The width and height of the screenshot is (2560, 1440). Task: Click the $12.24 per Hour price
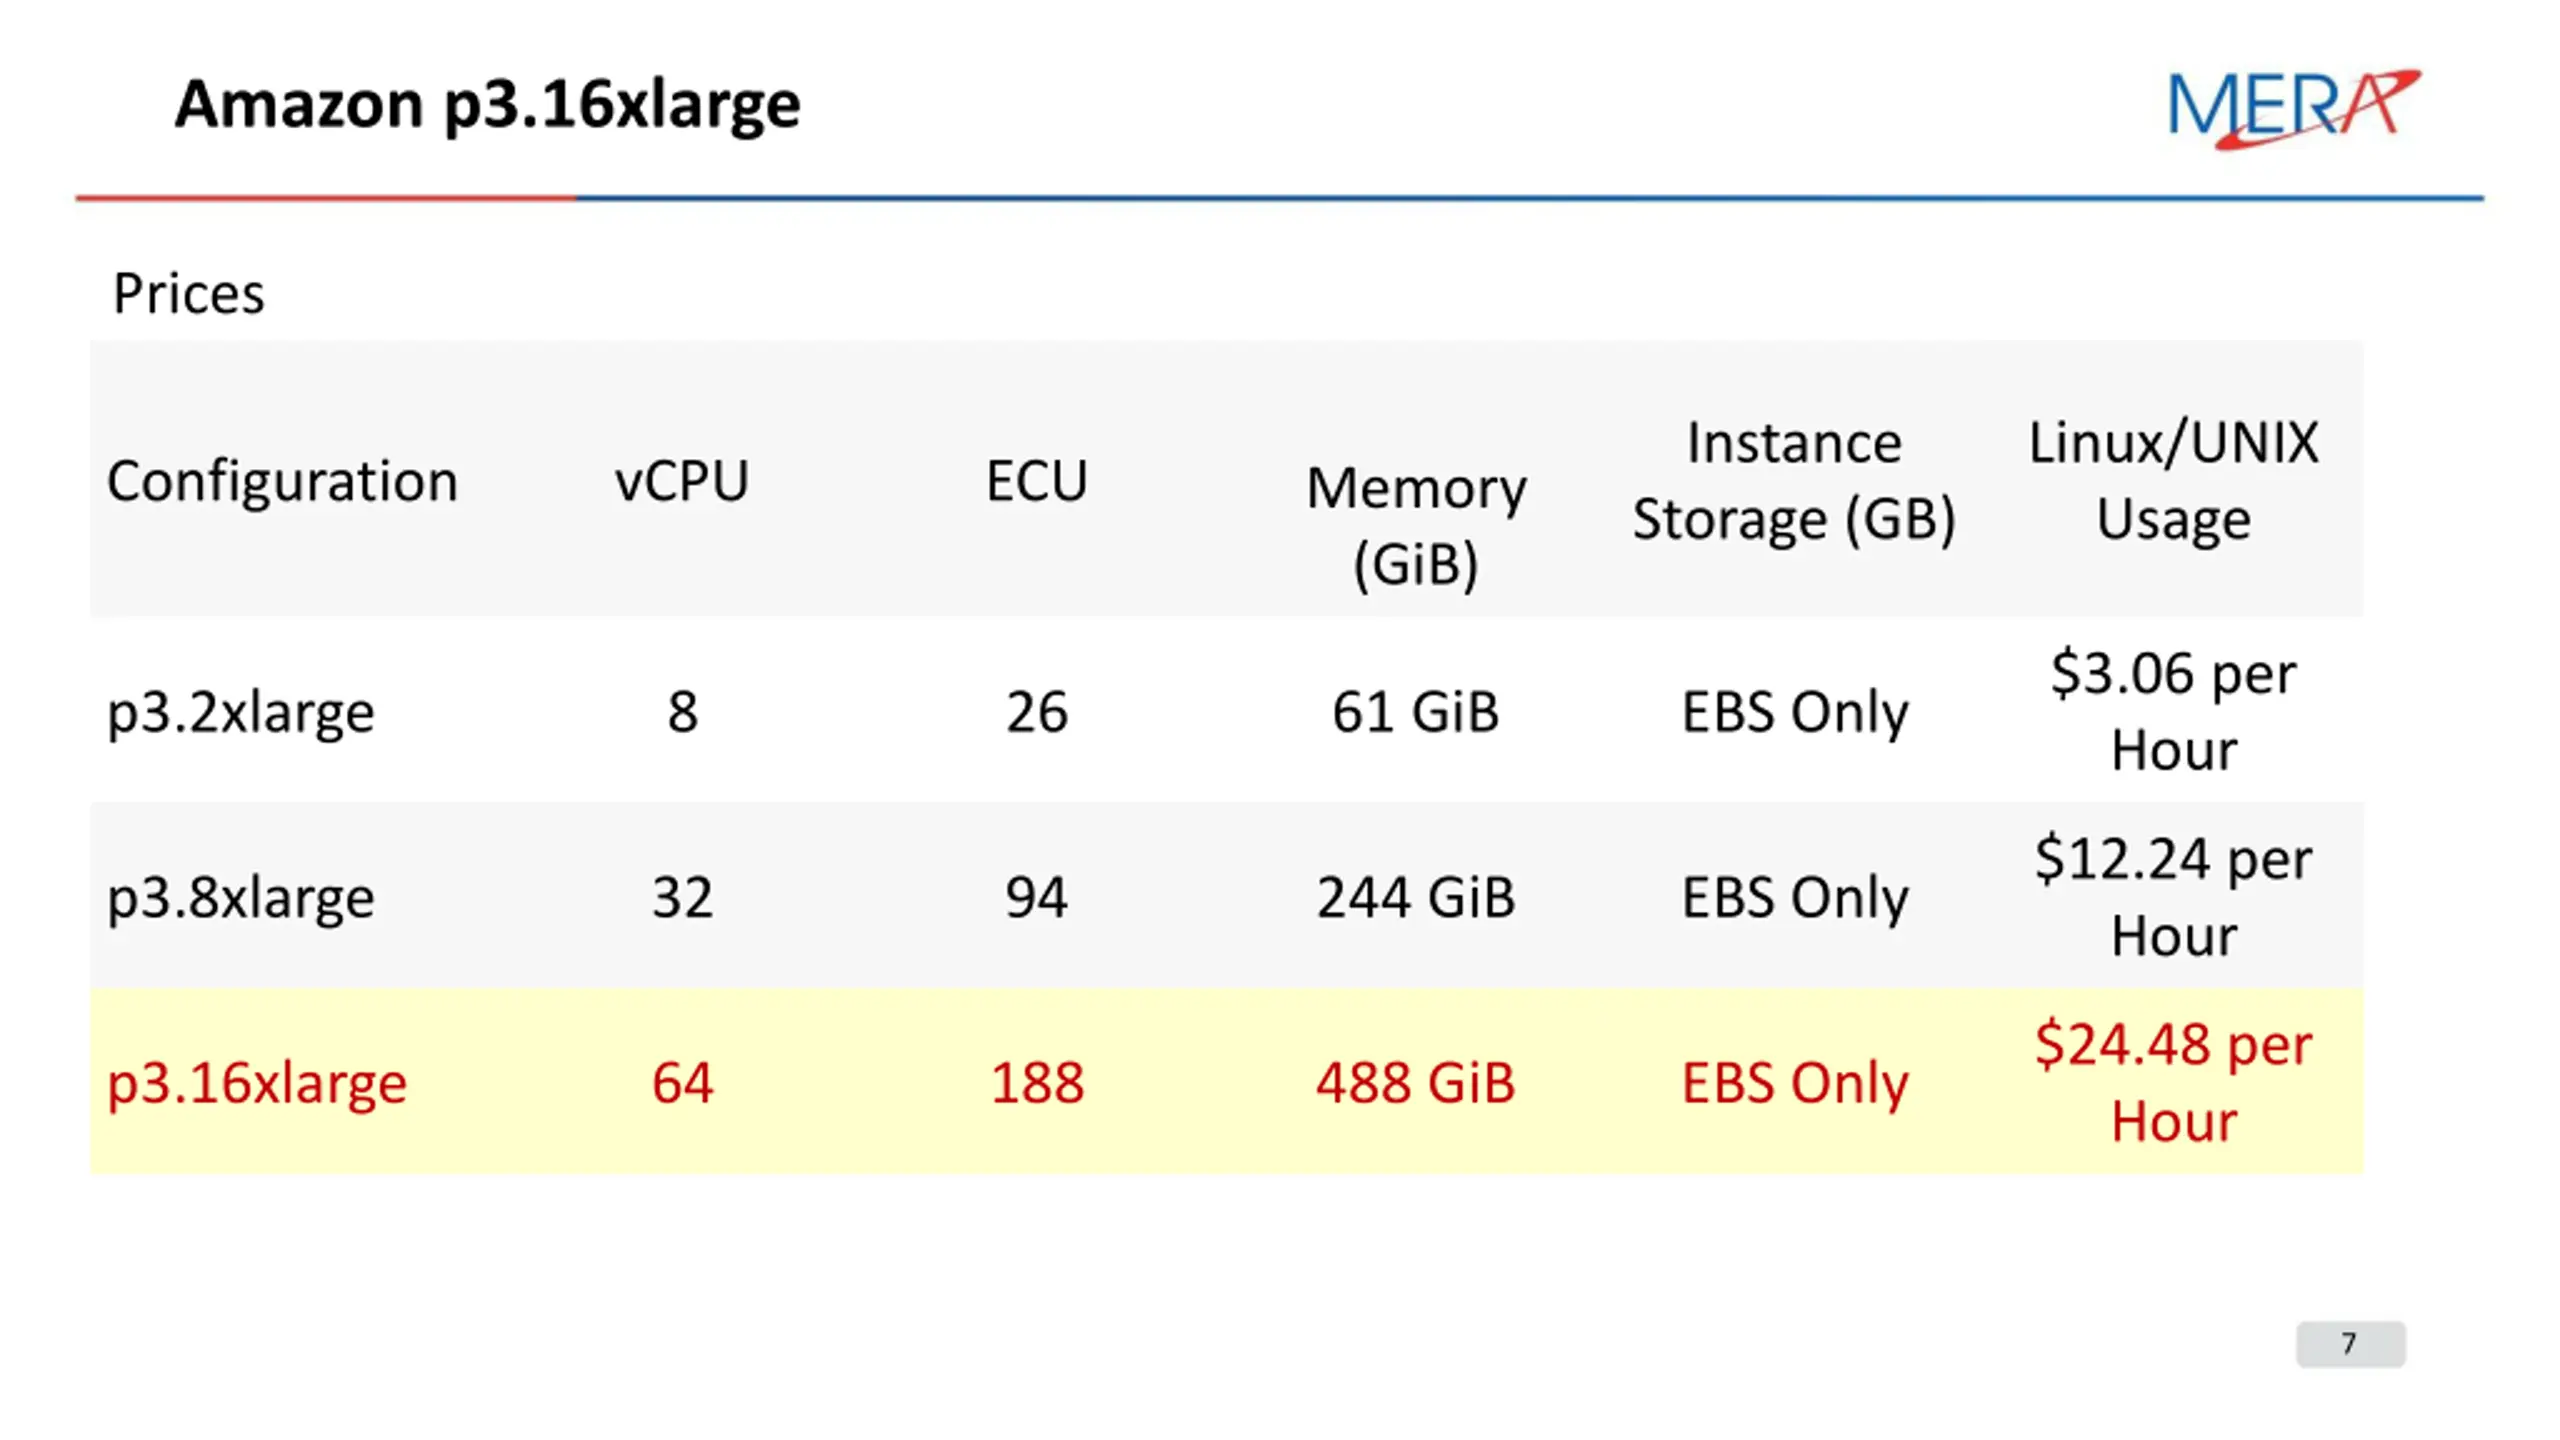pos(2173,897)
